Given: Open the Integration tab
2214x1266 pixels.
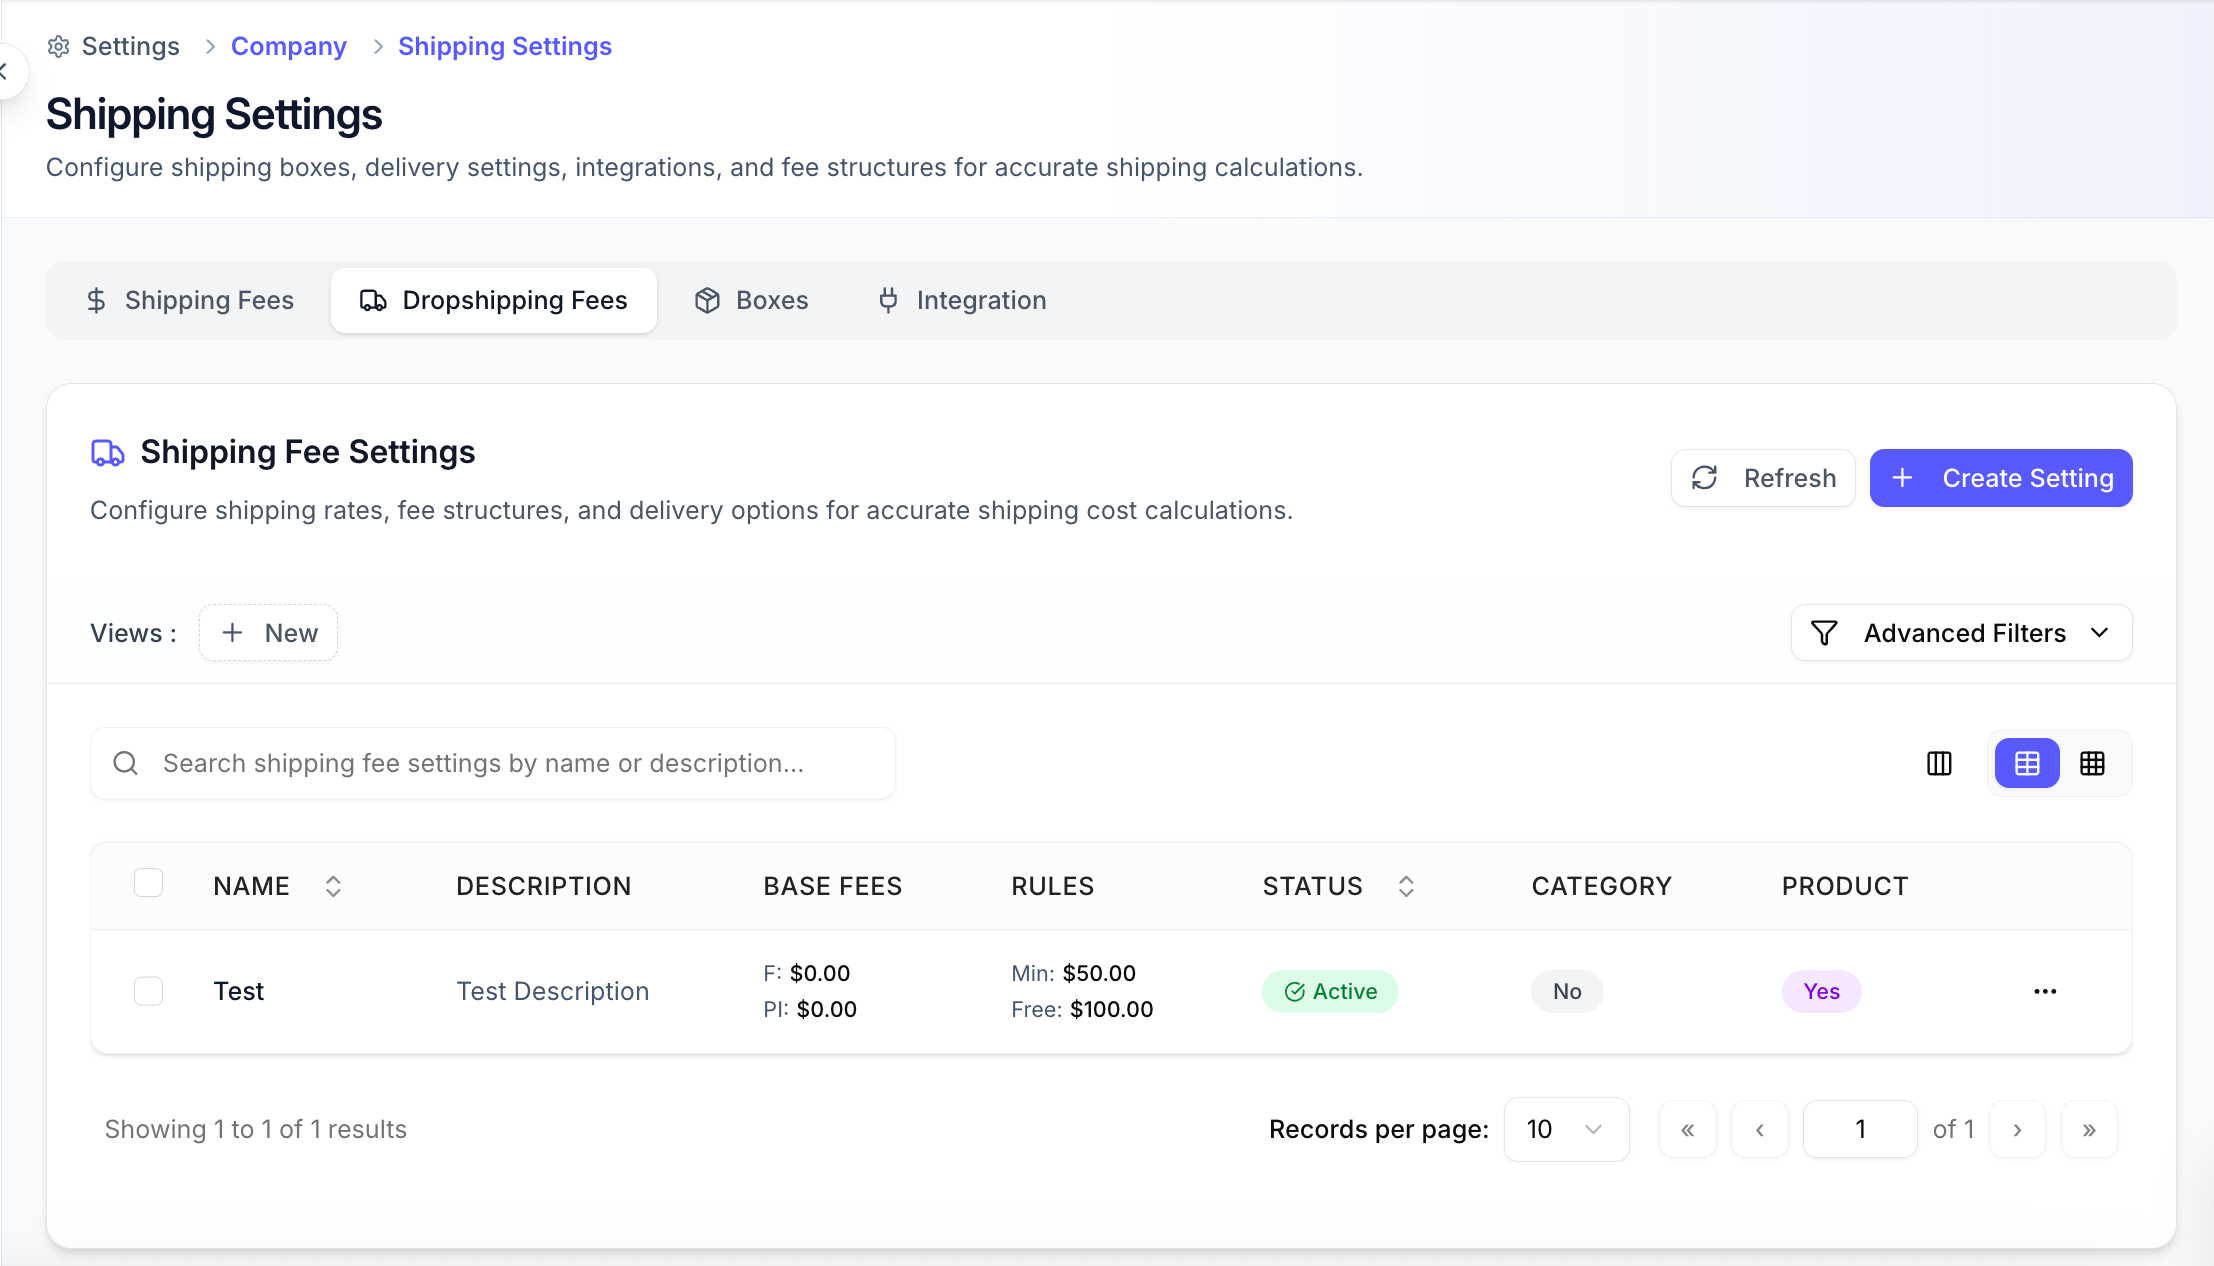Looking at the screenshot, I should (962, 300).
